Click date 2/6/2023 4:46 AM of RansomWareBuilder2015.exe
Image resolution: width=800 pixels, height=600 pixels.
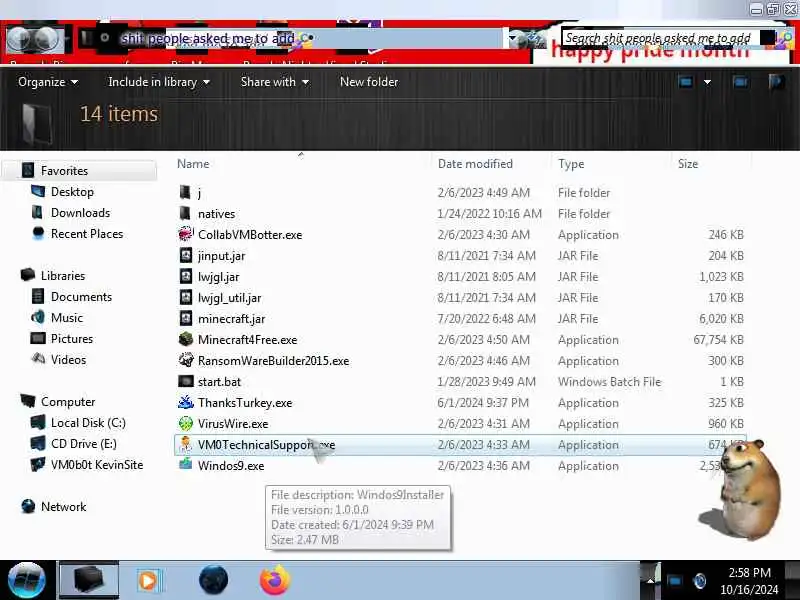tap(483, 360)
